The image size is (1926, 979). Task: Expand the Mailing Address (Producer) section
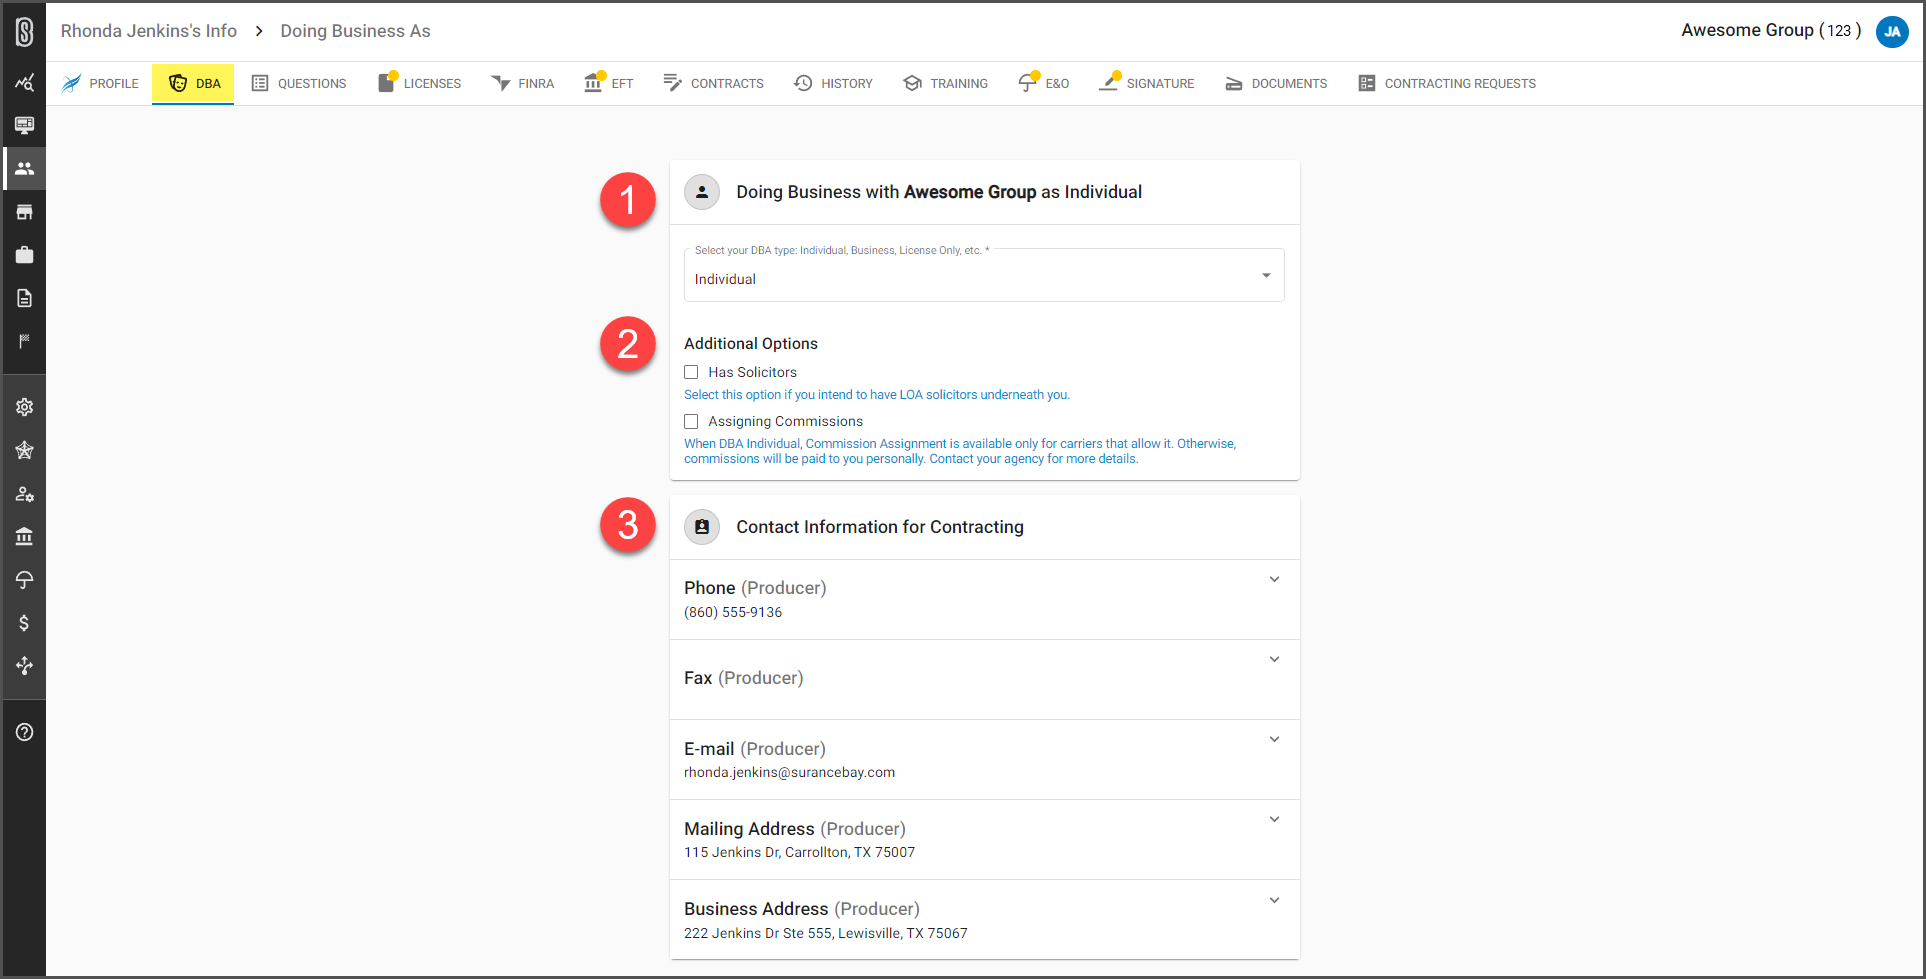tap(984, 839)
